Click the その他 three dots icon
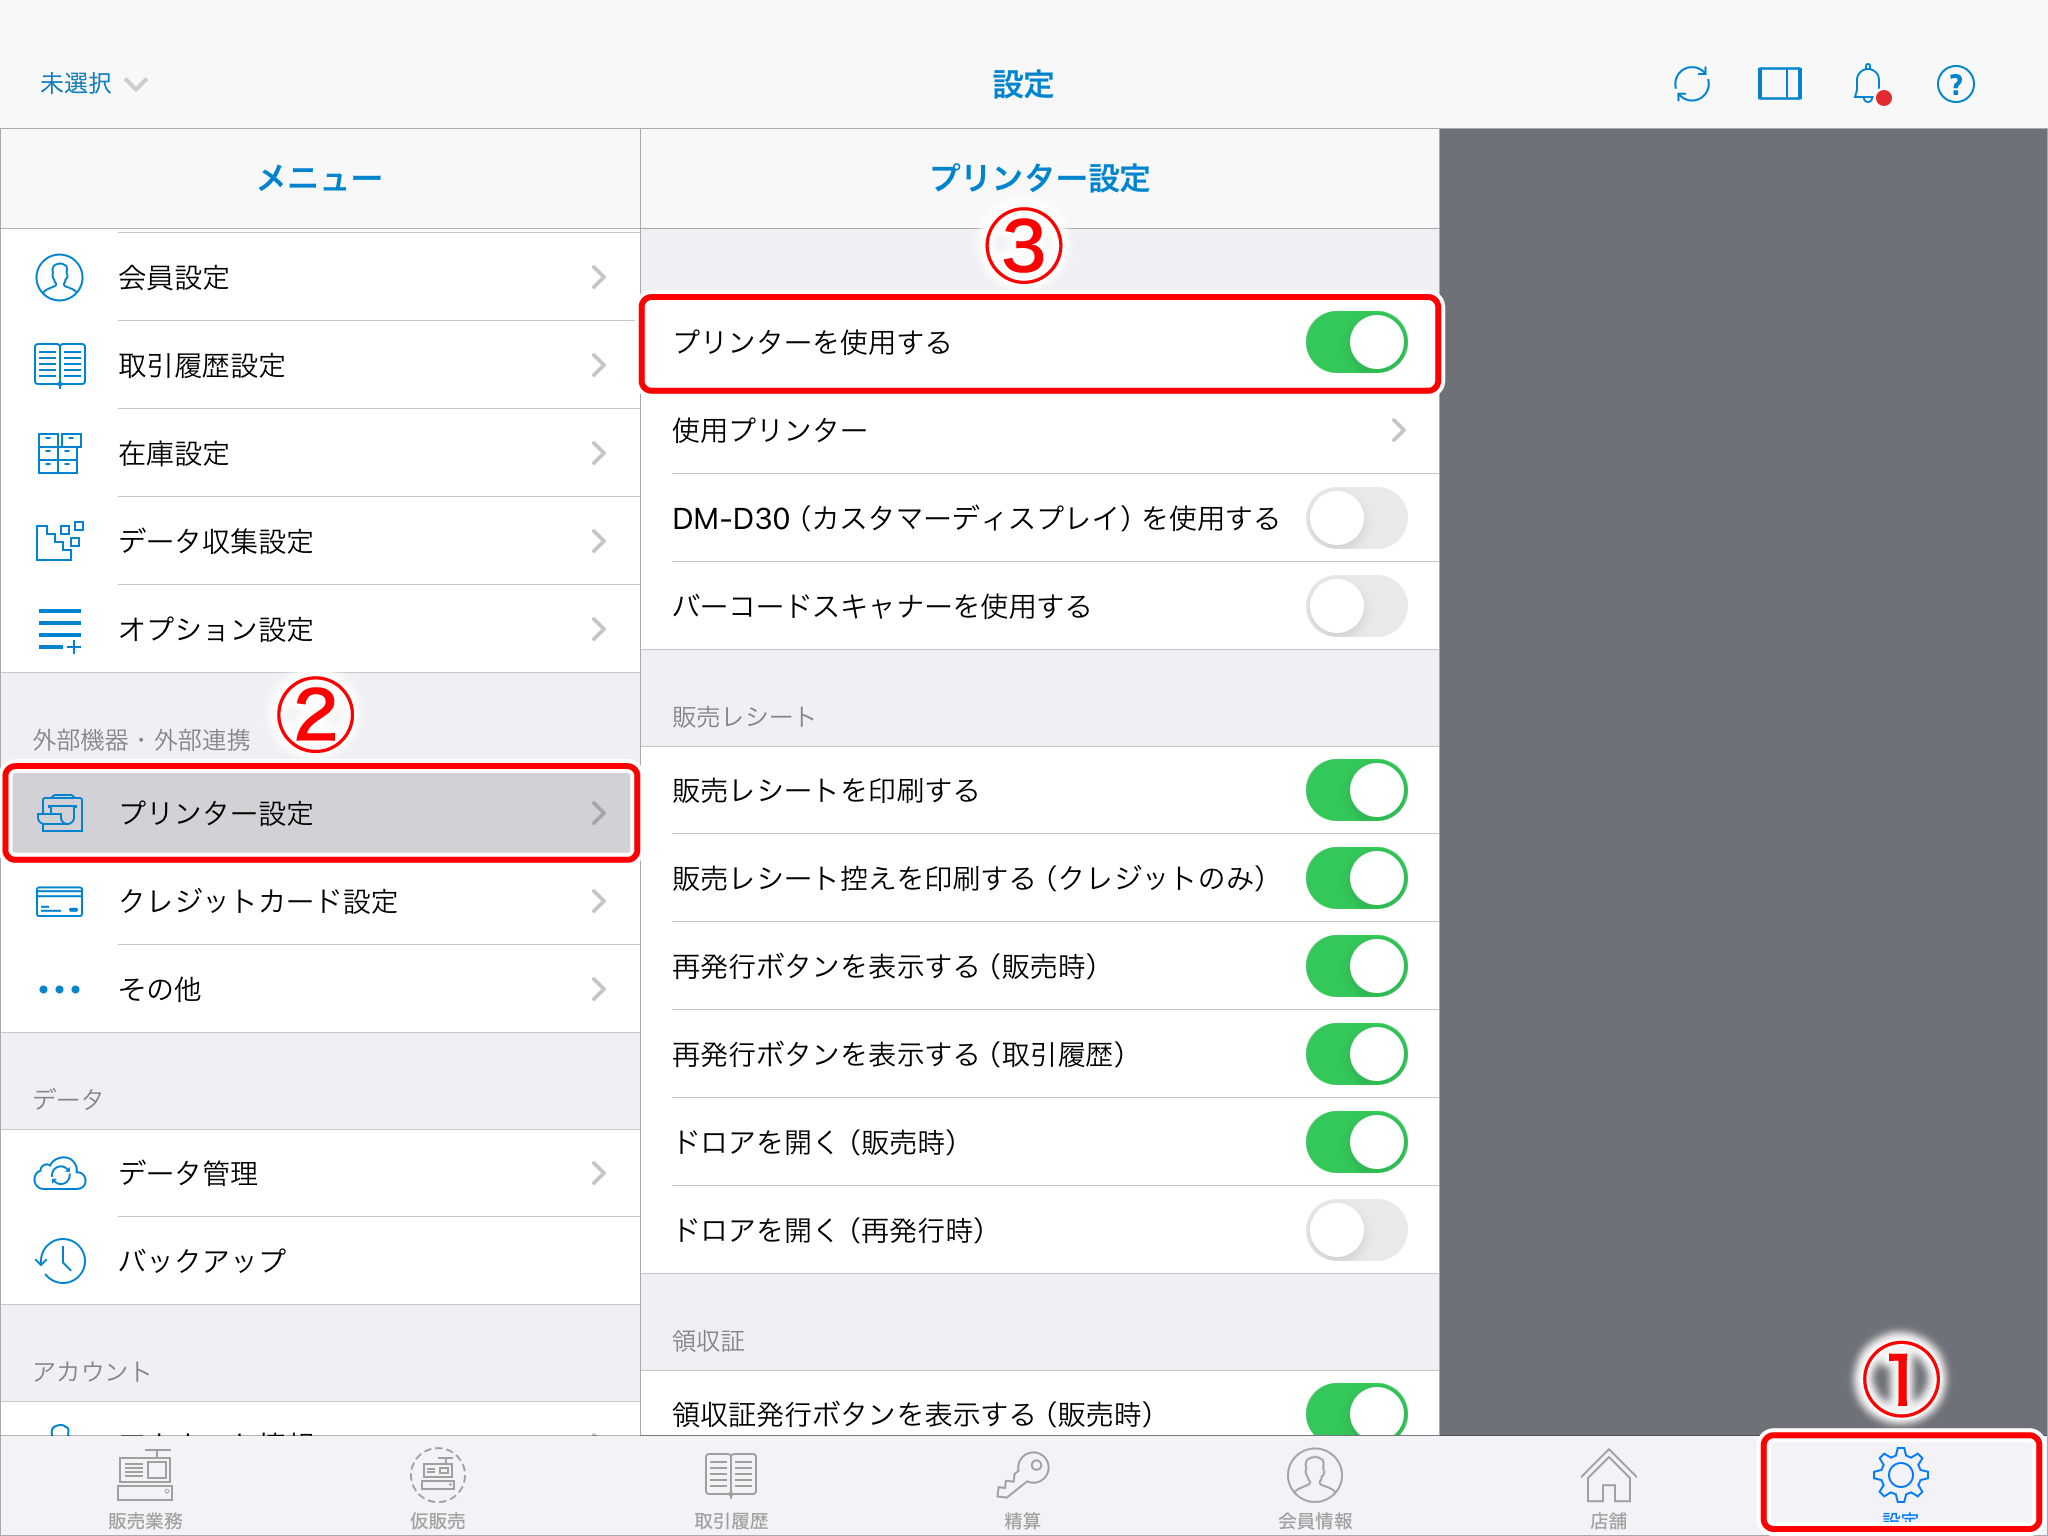 pyautogui.click(x=60, y=989)
